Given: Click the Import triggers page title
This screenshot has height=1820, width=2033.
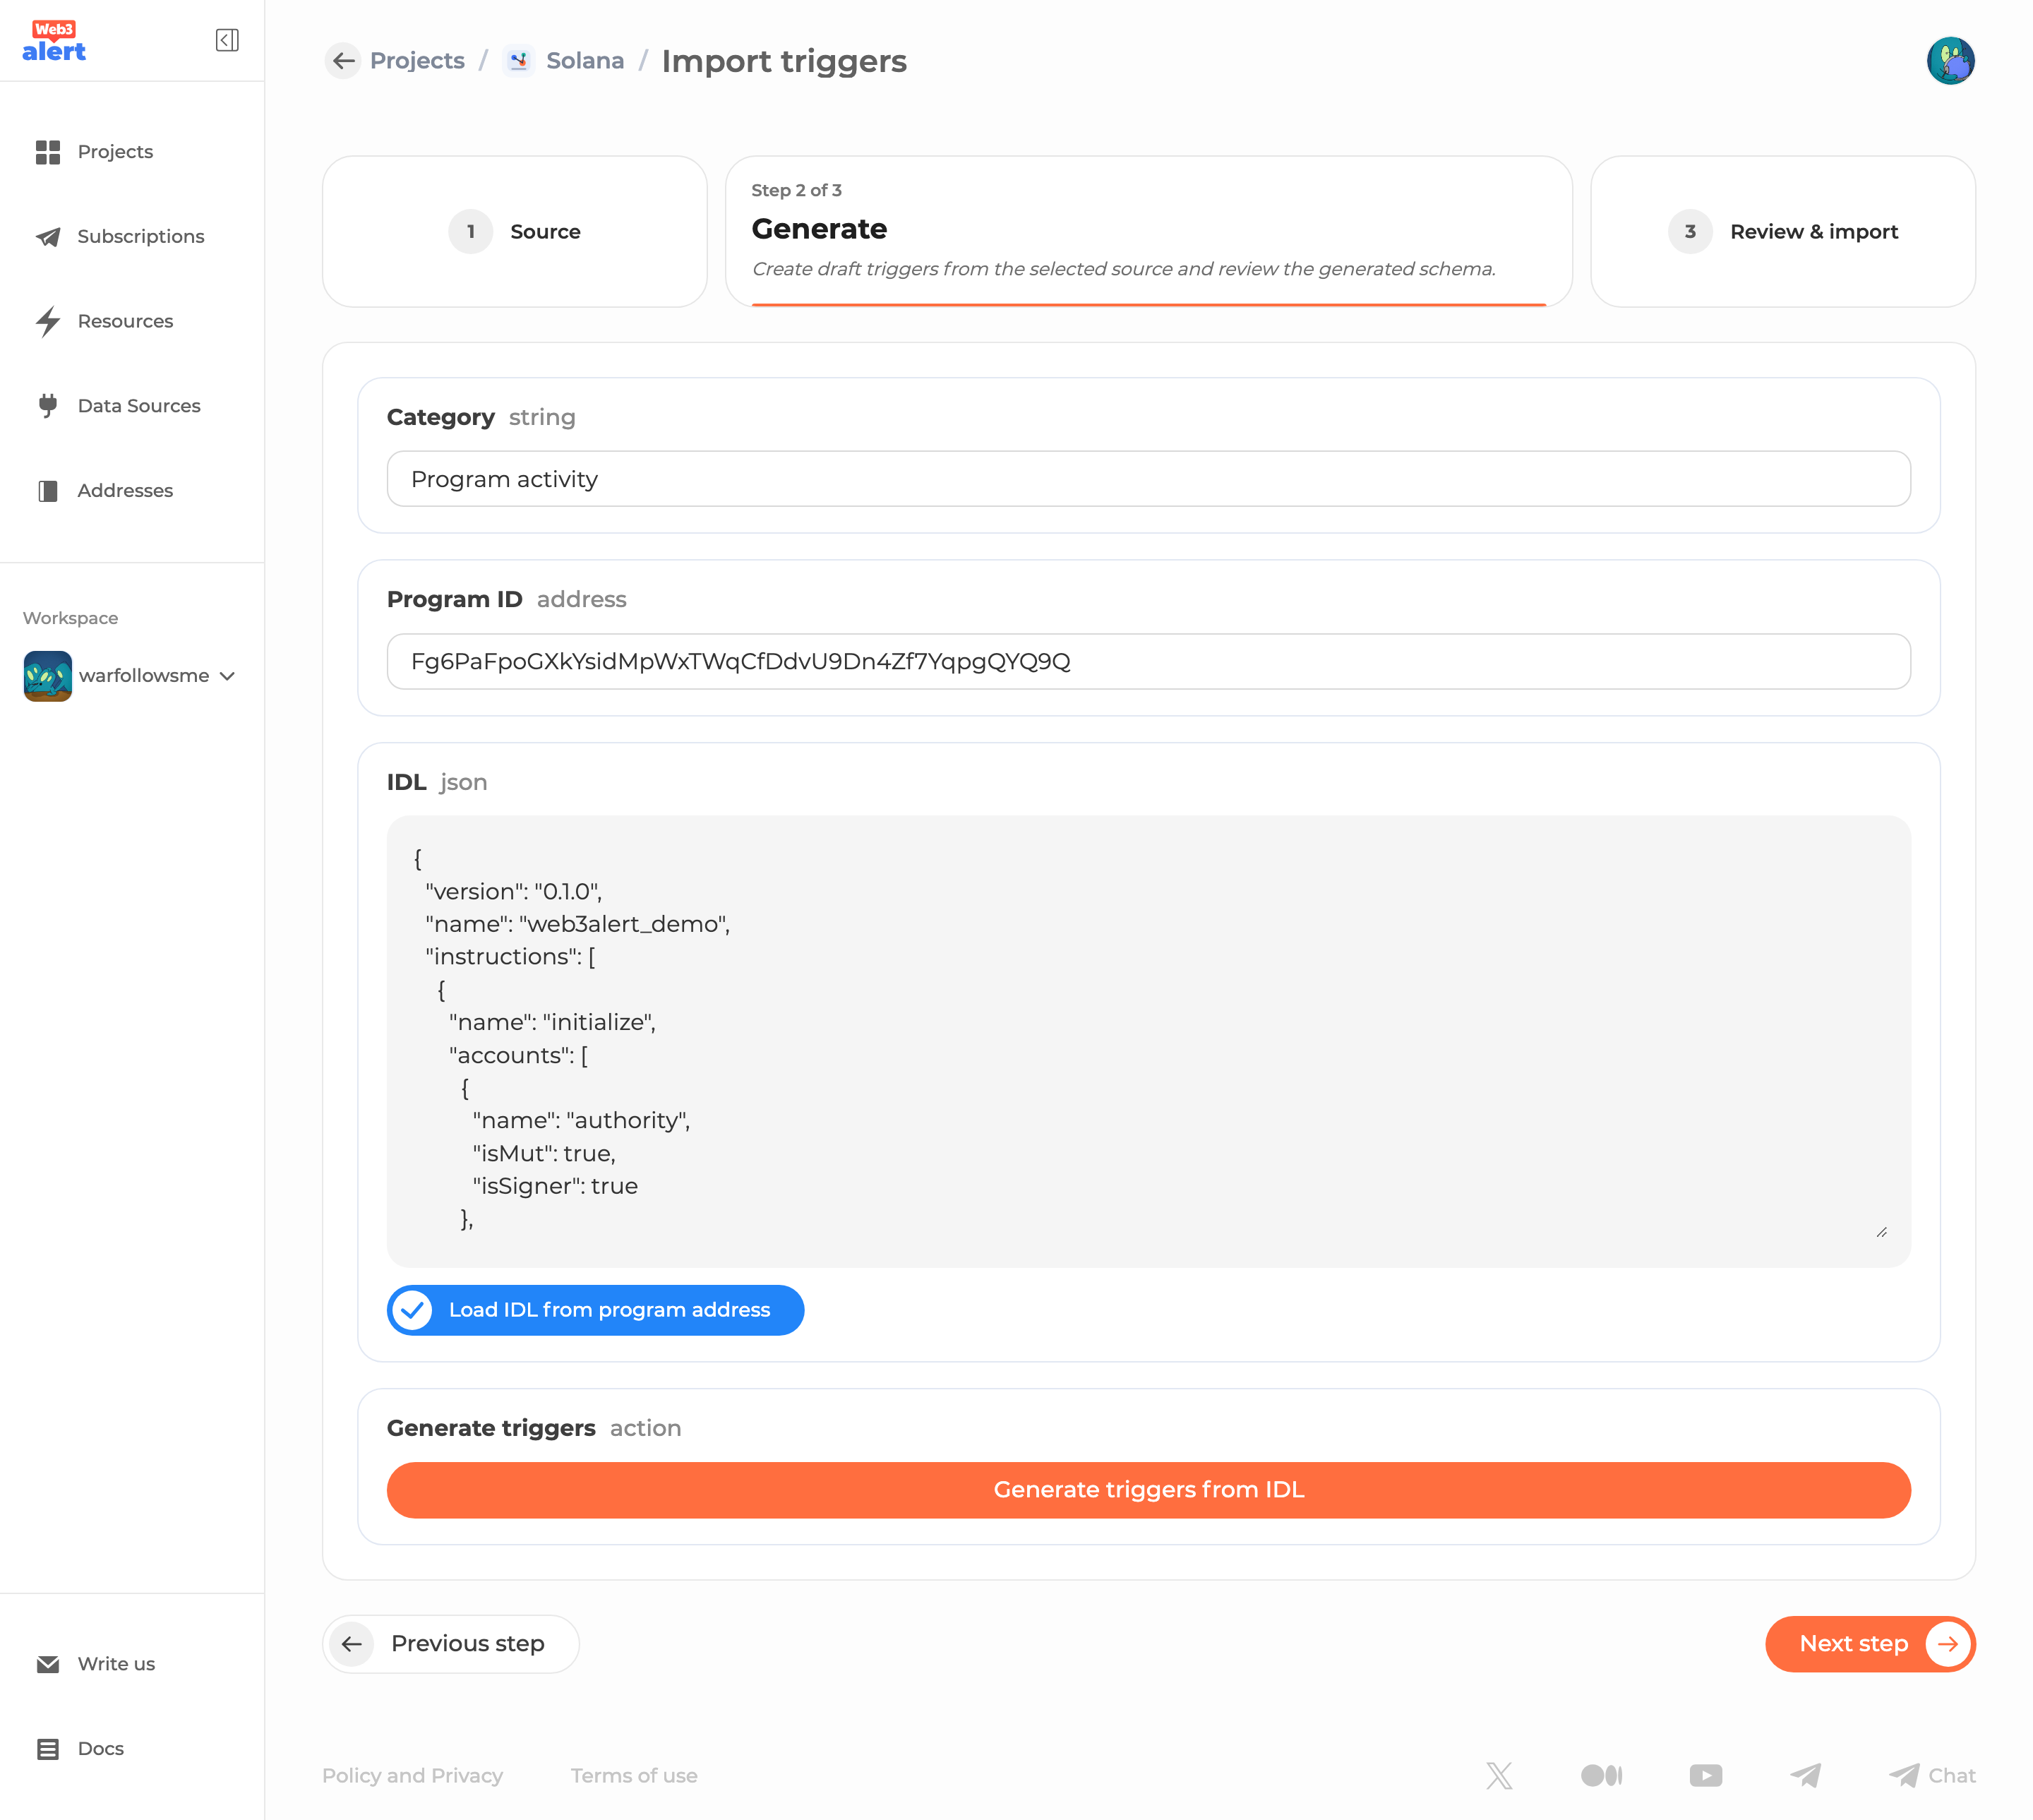Looking at the screenshot, I should pos(784,61).
